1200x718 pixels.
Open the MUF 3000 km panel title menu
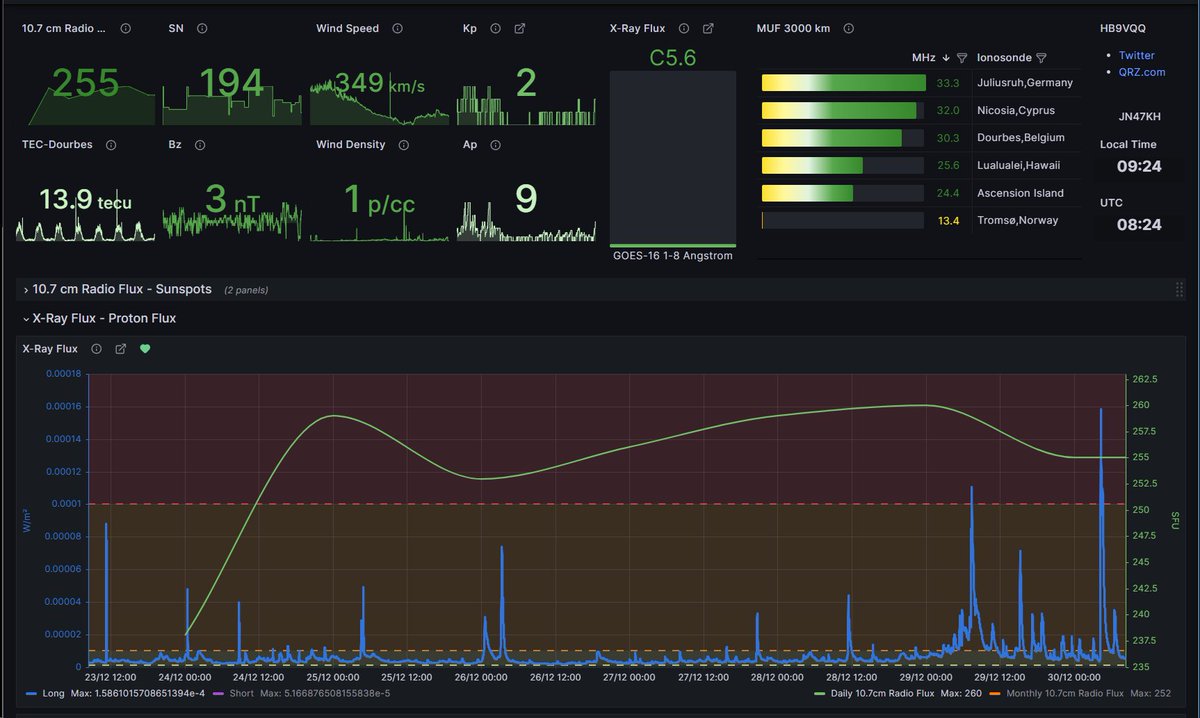[x=794, y=29]
